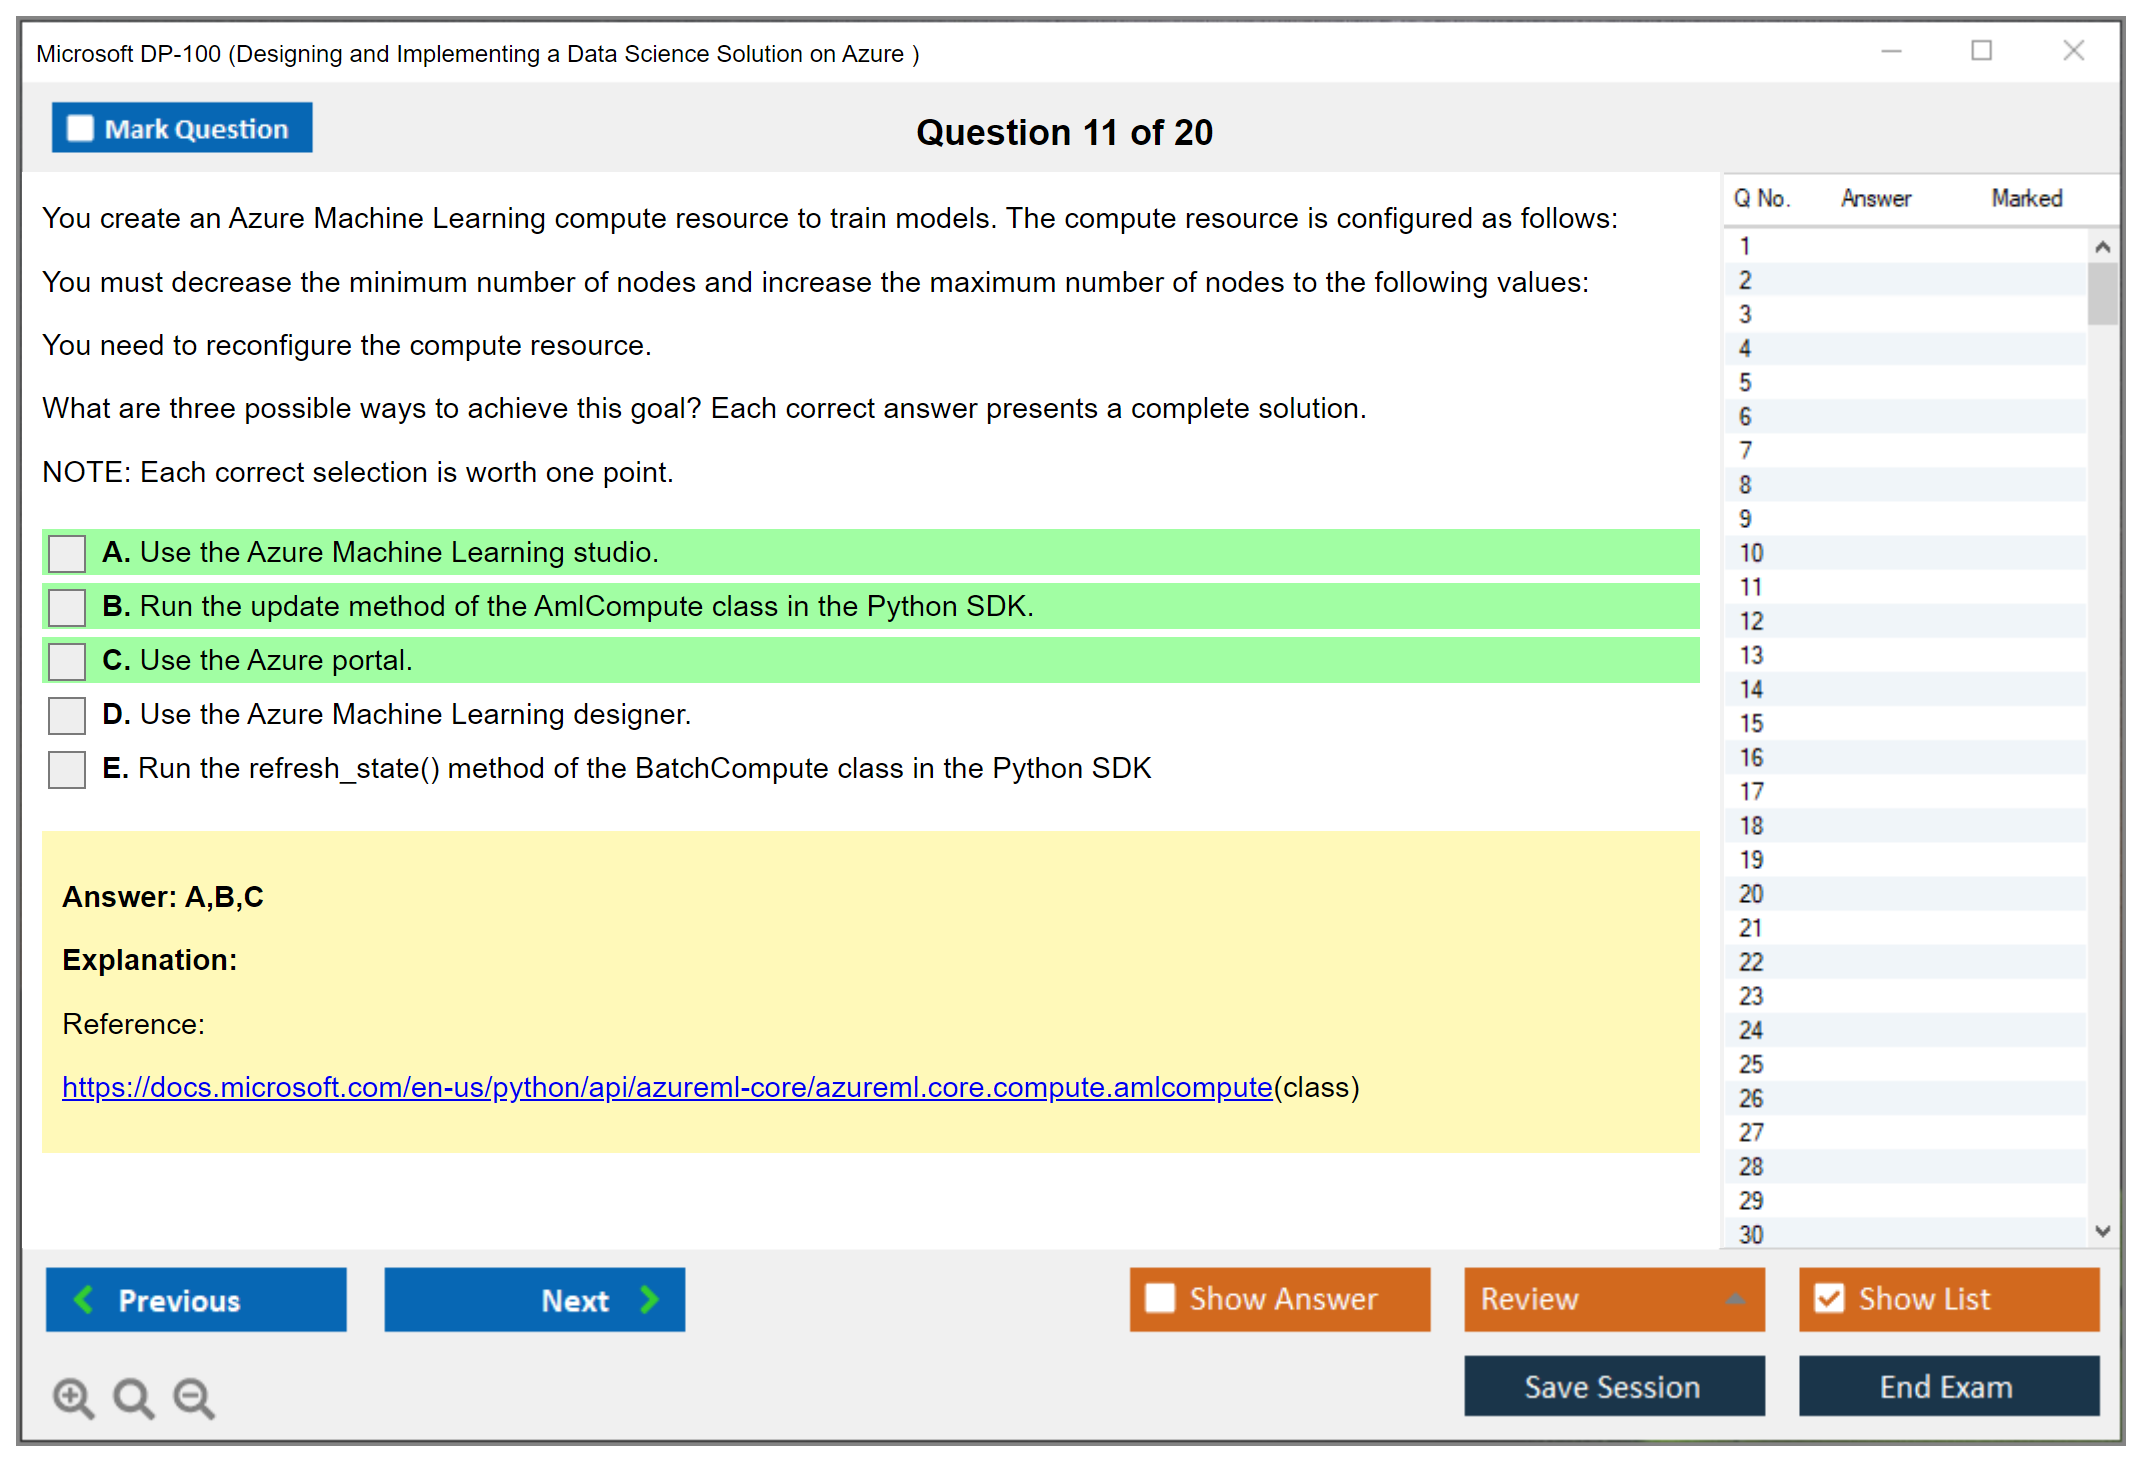Click the left chevron on the Previous button

point(85,1299)
